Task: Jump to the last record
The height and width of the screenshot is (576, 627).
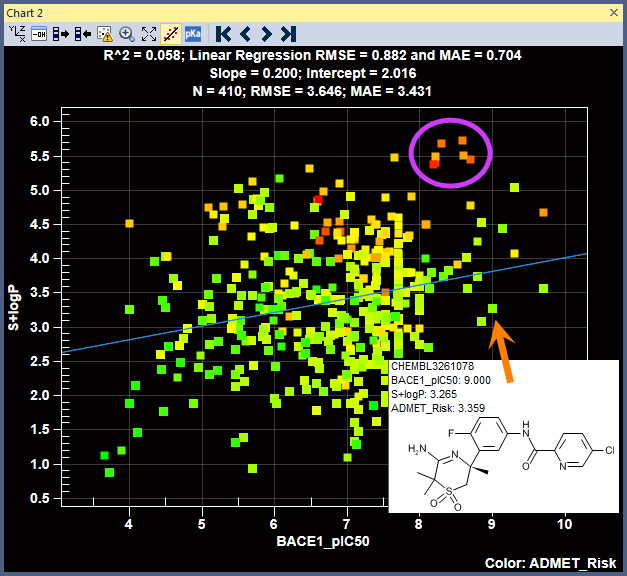Action: [289, 34]
